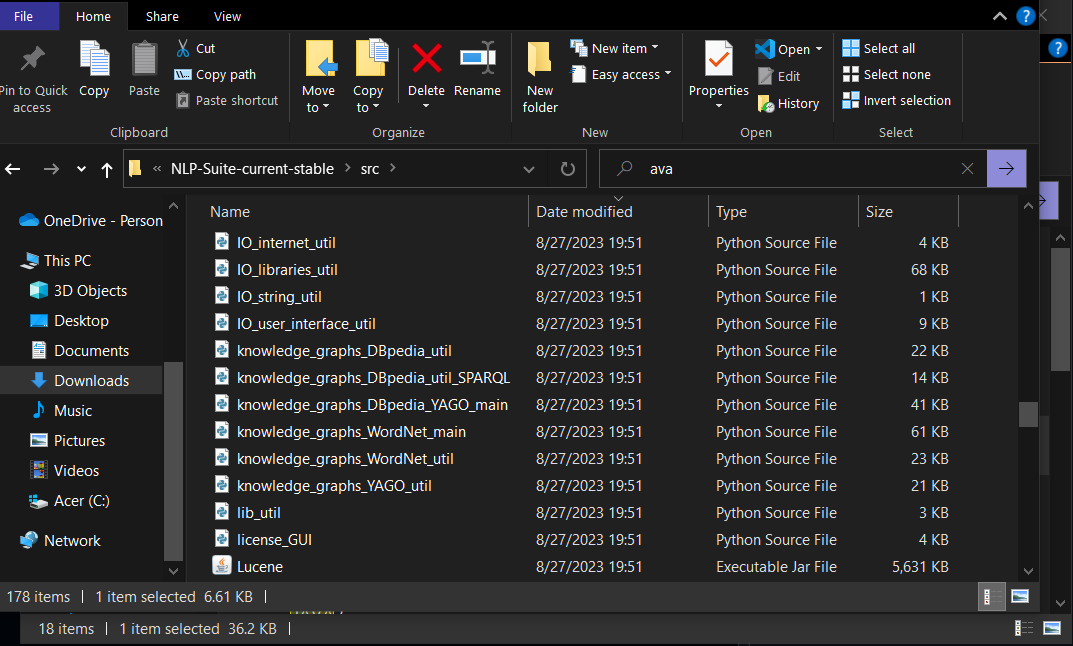Click the Delete icon in the ribbon
1073x646 pixels.
(x=426, y=68)
